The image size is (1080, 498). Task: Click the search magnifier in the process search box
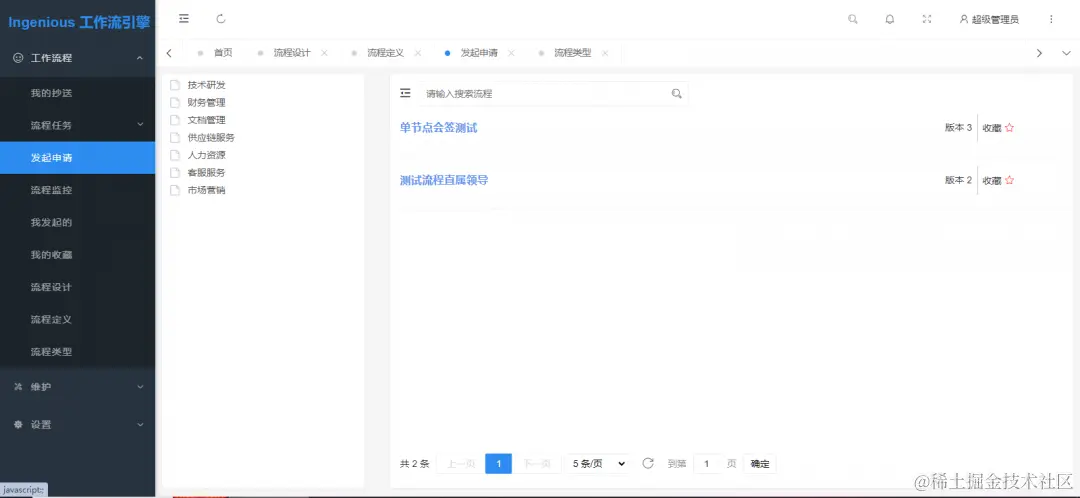point(676,94)
